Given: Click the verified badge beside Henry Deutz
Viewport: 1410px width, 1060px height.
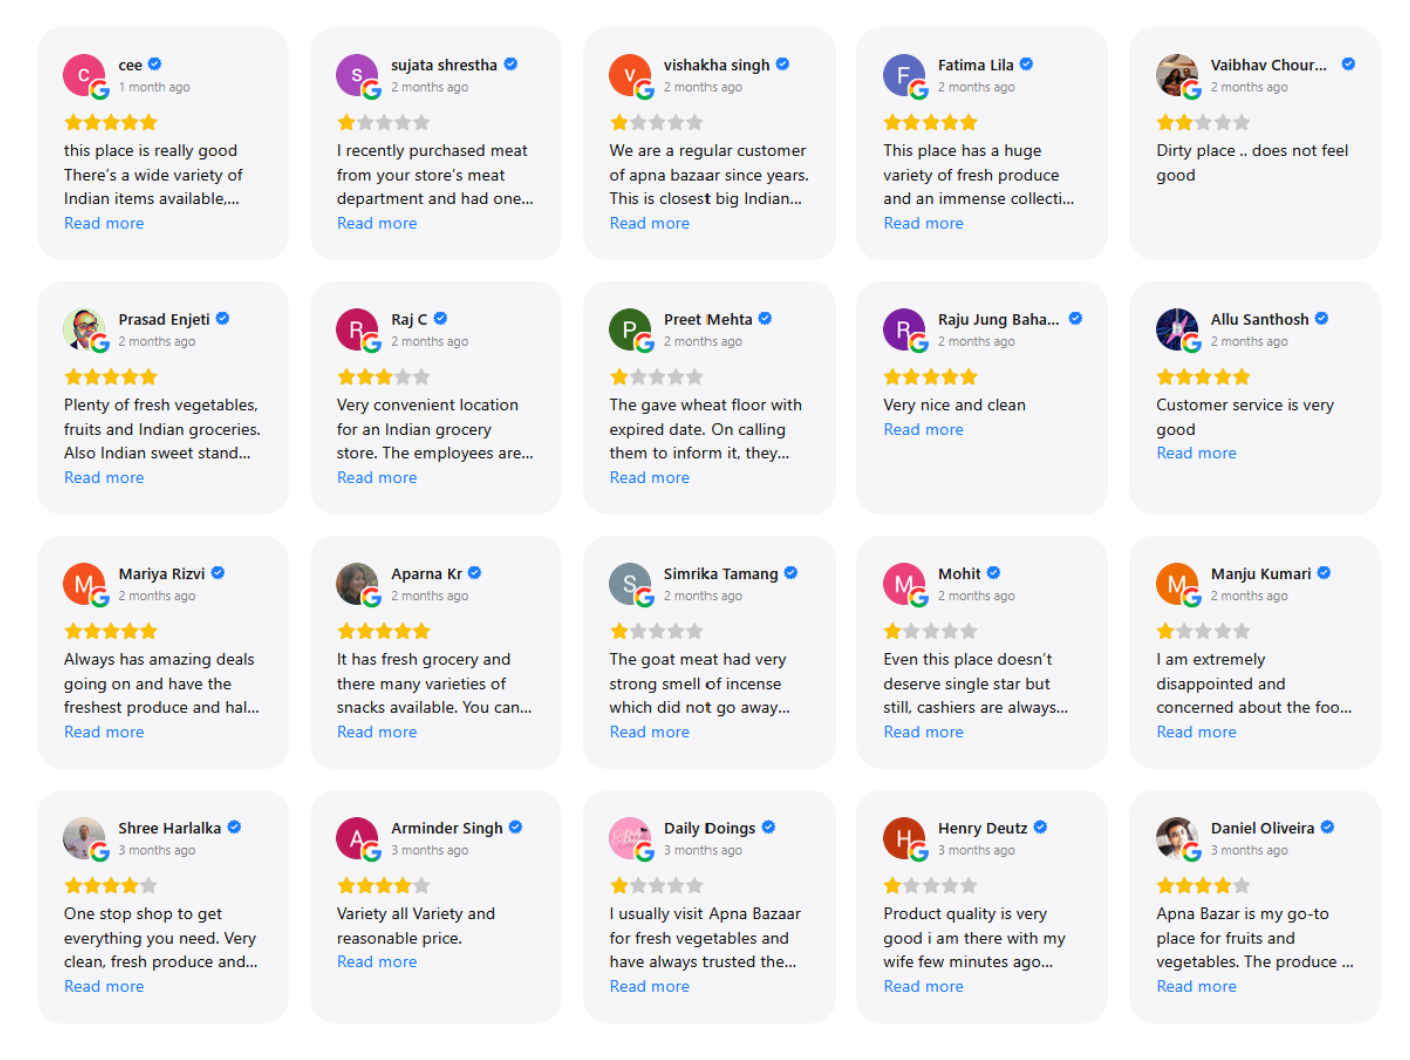Looking at the screenshot, I should coord(1041,827).
